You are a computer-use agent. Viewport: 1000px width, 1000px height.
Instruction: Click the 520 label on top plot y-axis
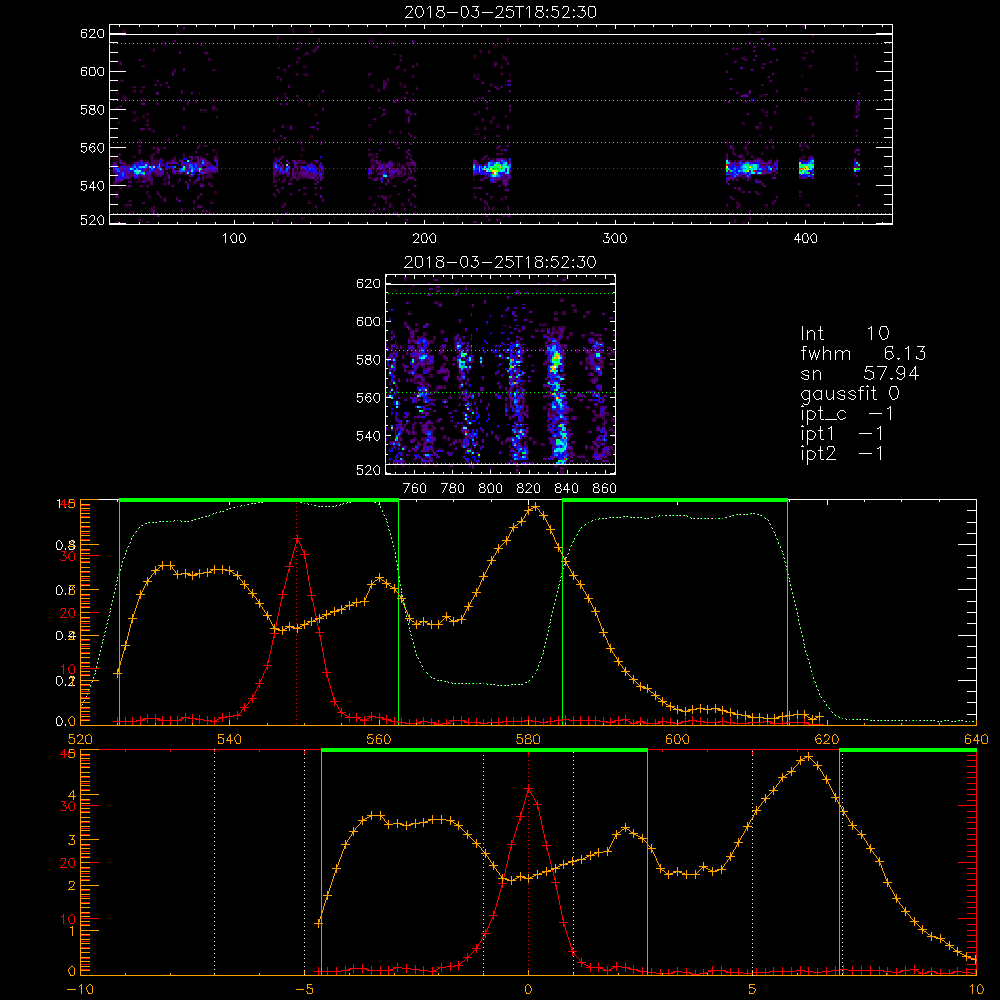(92, 220)
